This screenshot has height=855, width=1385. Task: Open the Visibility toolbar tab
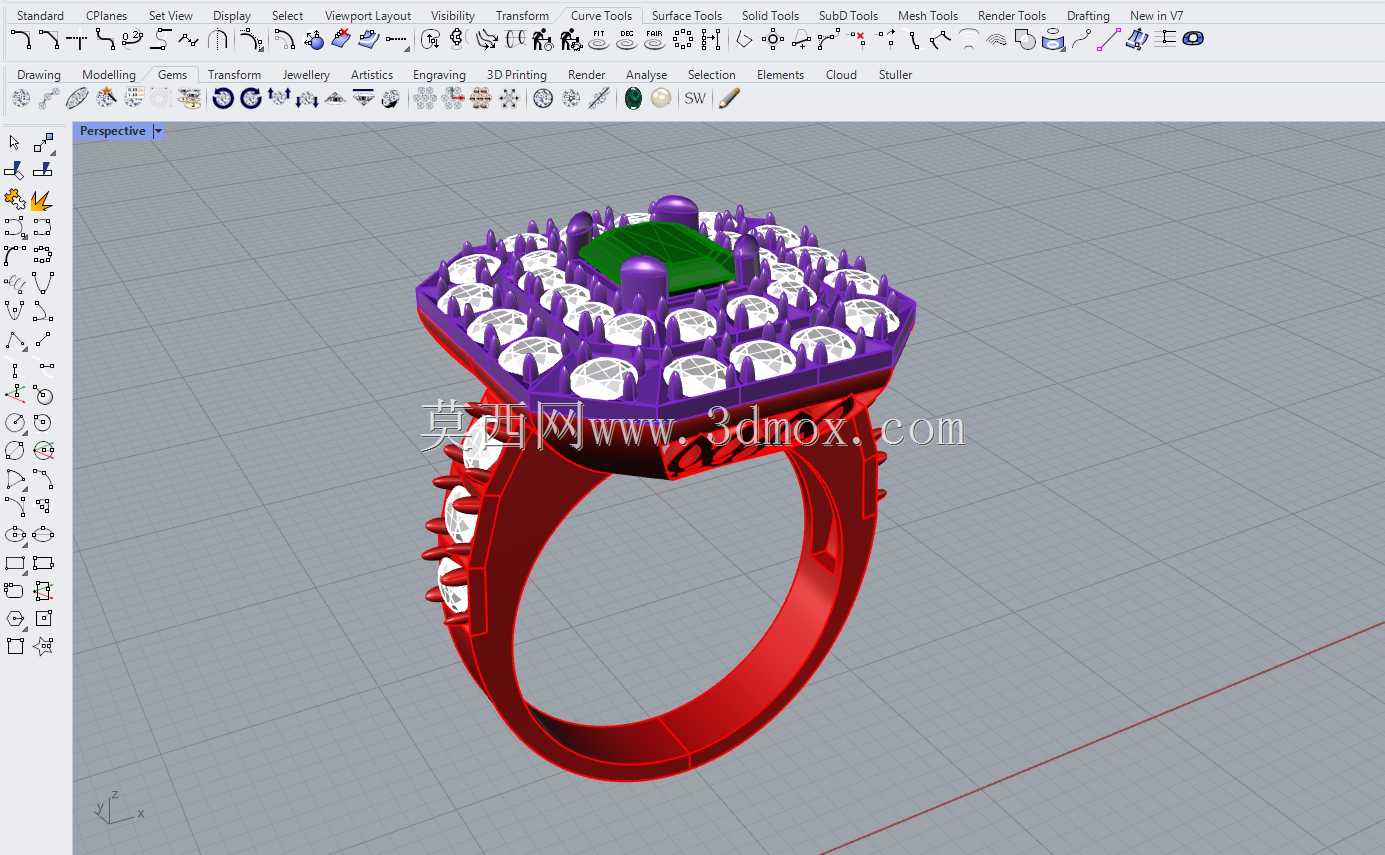coord(453,16)
